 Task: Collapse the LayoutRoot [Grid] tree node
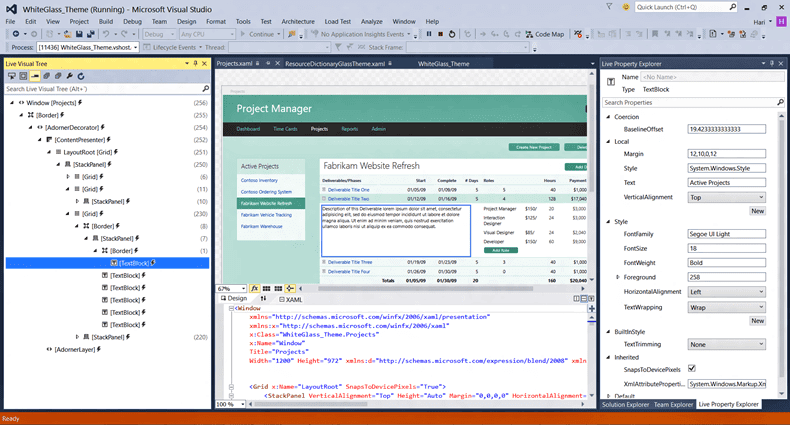tap(49, 152)
